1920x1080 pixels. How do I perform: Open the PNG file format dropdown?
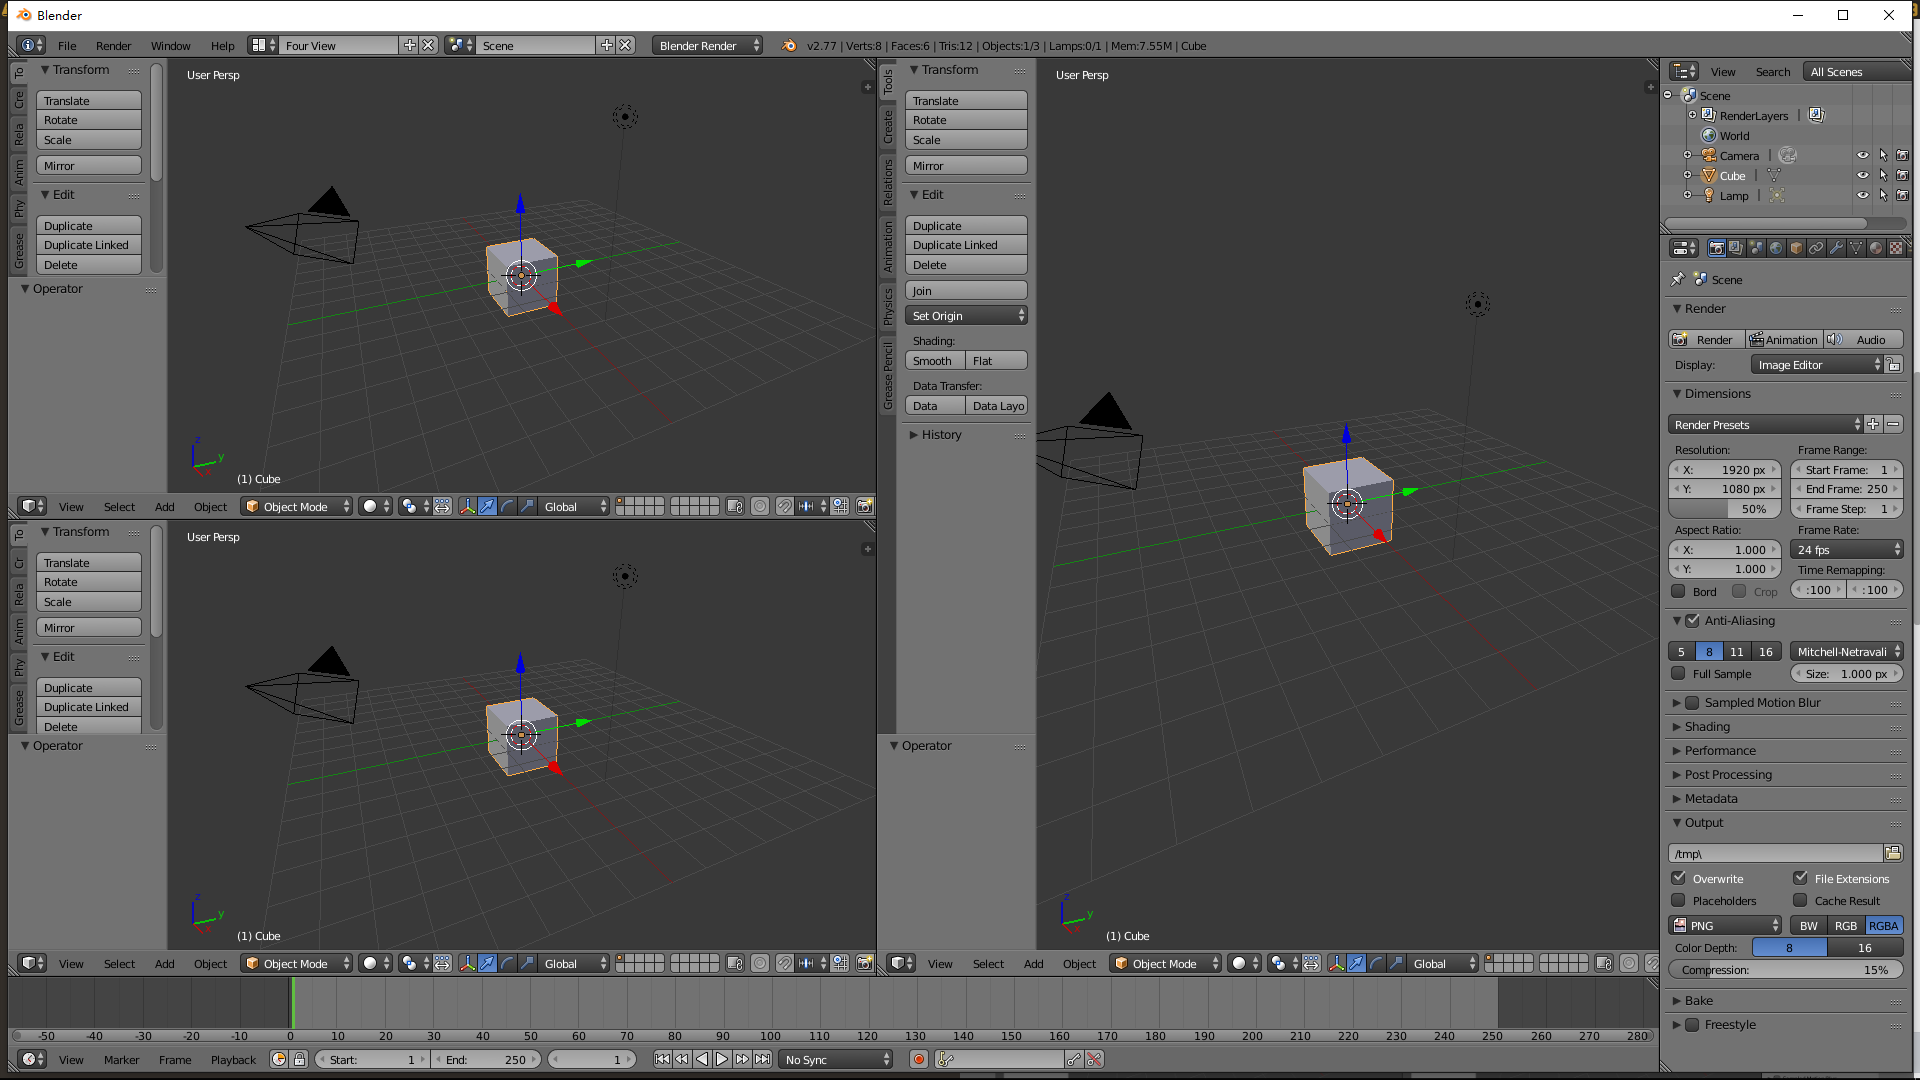1725,925
